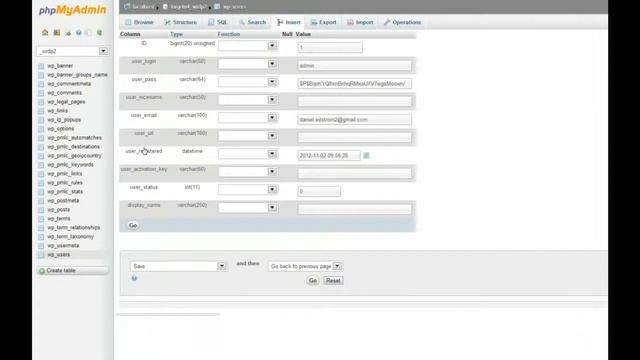Switch to the SQL tab
This screenshot has width=640, height=360.
217,22
